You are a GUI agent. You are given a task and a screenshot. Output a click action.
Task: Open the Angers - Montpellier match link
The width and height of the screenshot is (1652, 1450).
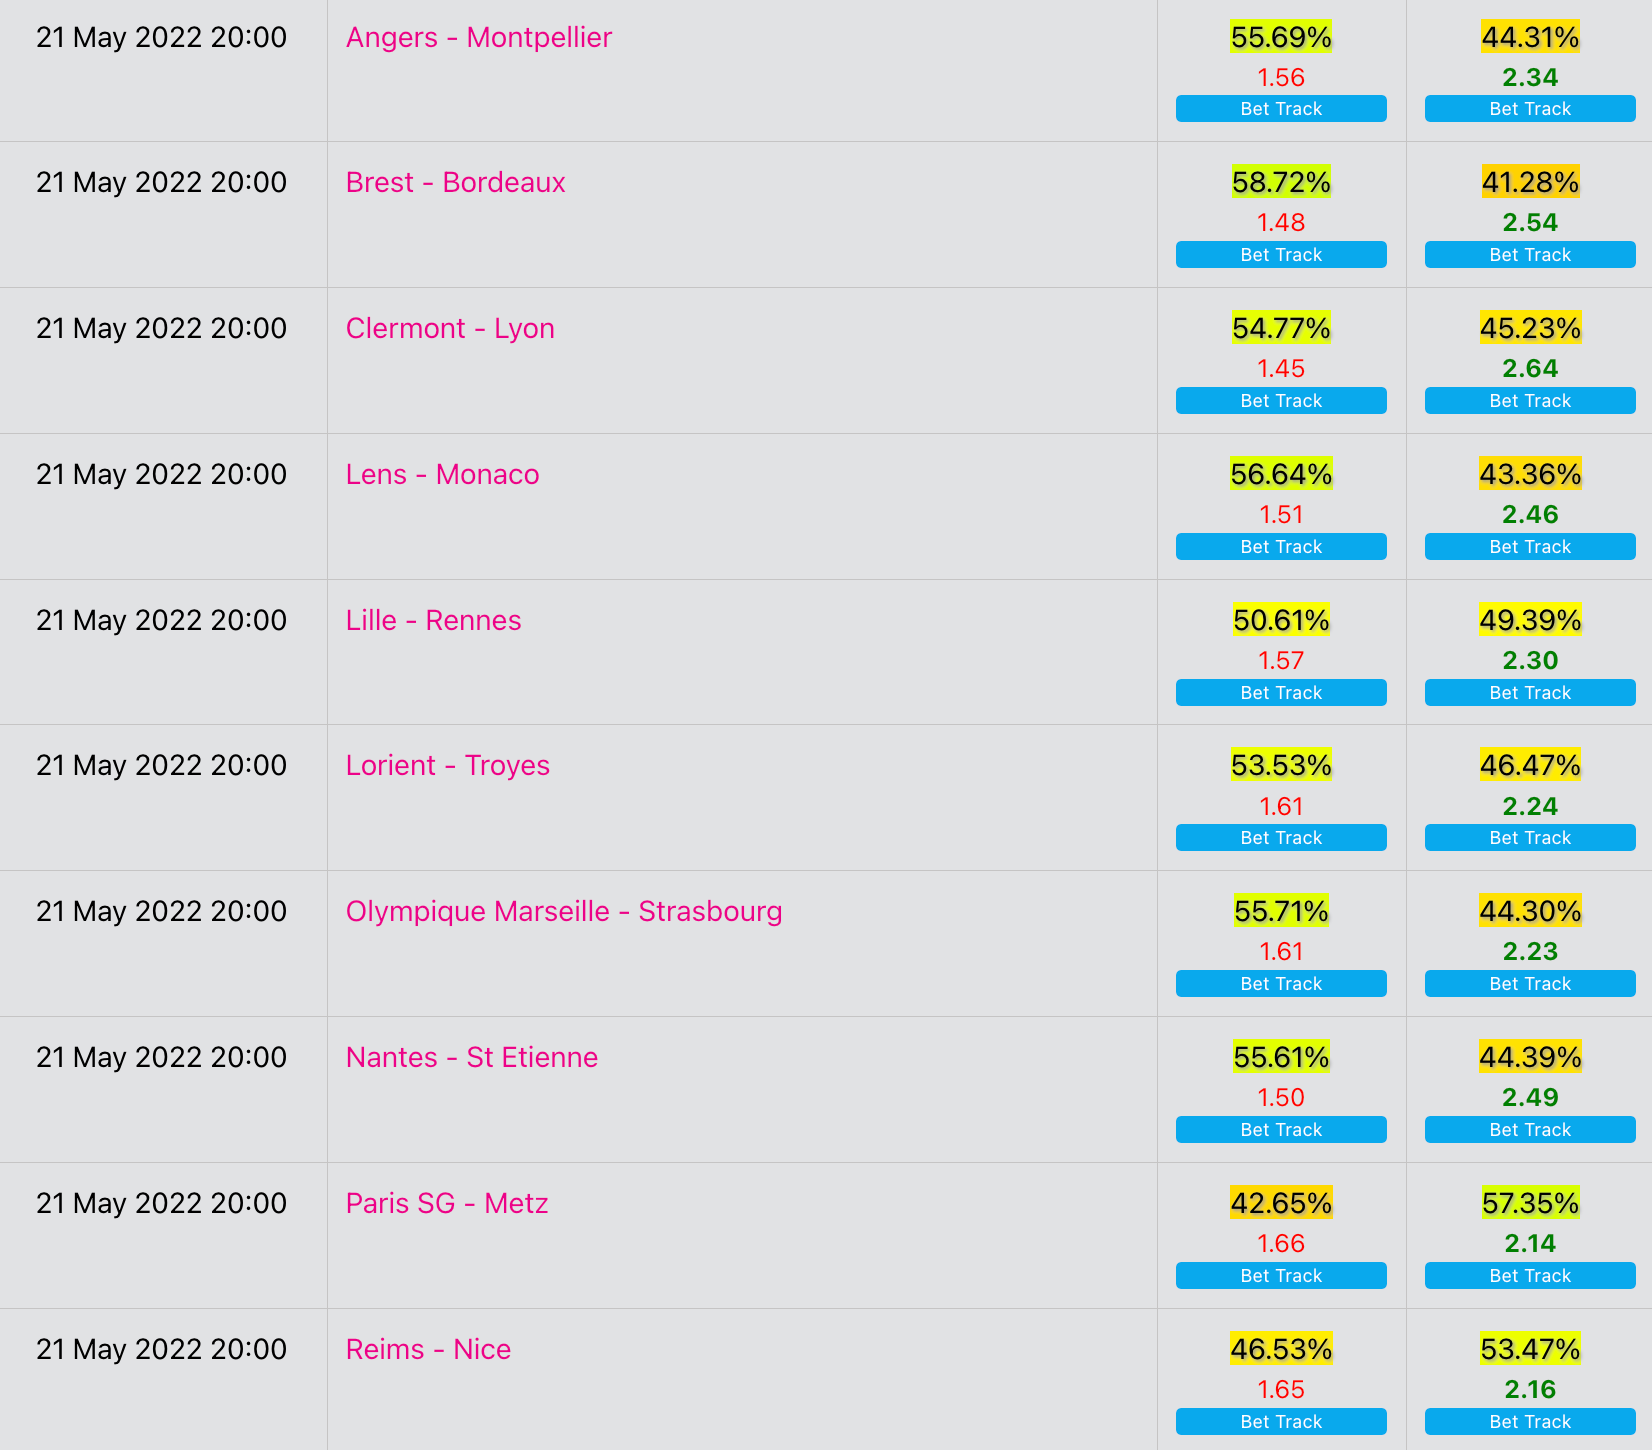pyautogui.click(x=478, y=38)
